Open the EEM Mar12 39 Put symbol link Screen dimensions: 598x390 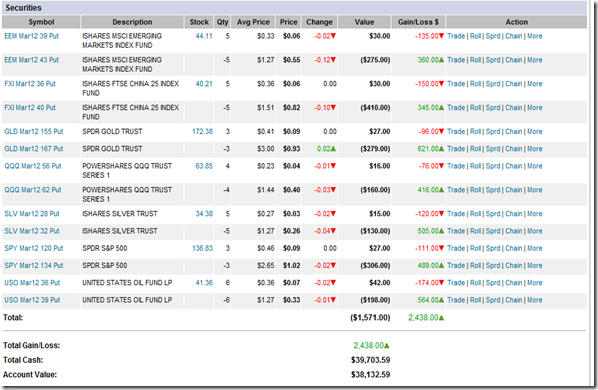pos(32,36)
